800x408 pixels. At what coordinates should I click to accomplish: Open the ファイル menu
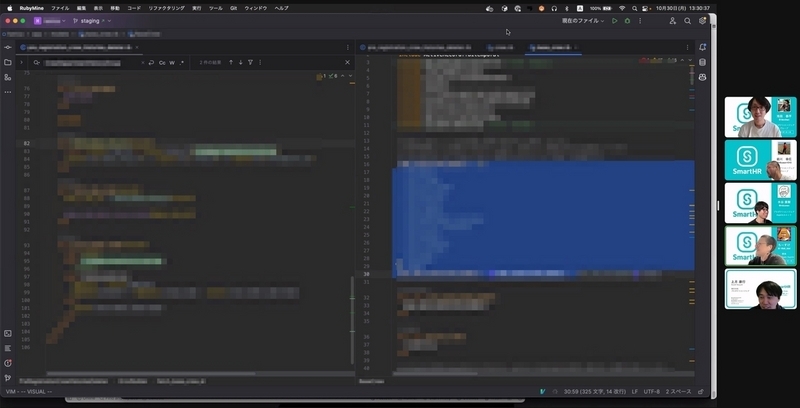point(60,8)
